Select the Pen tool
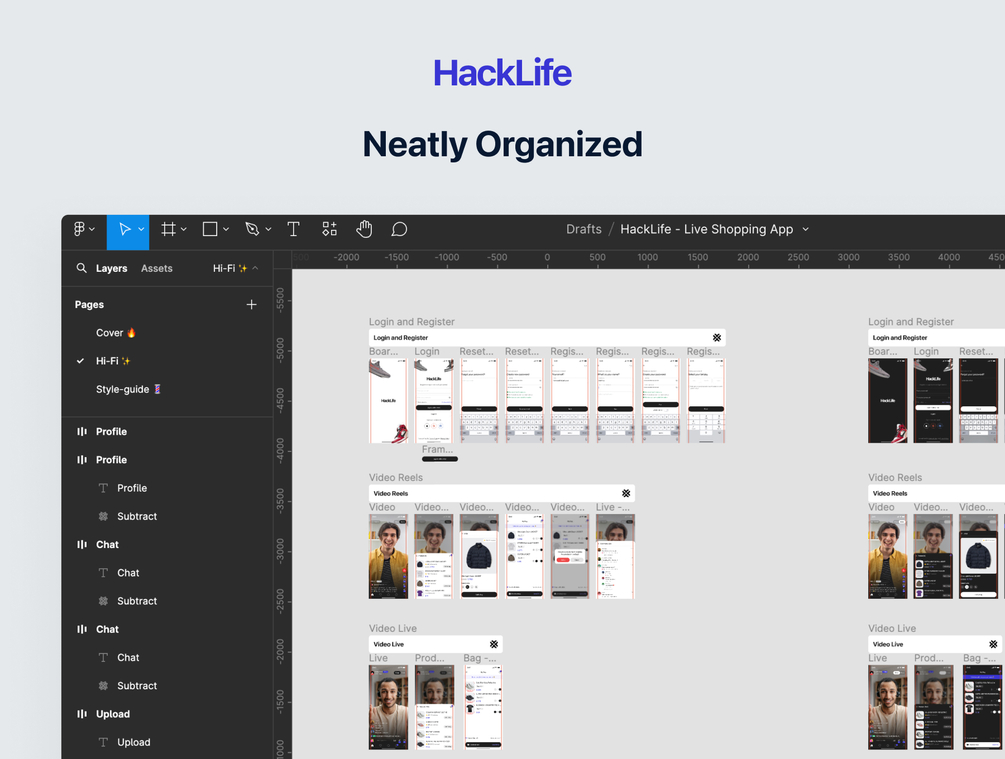 point(252,229)
